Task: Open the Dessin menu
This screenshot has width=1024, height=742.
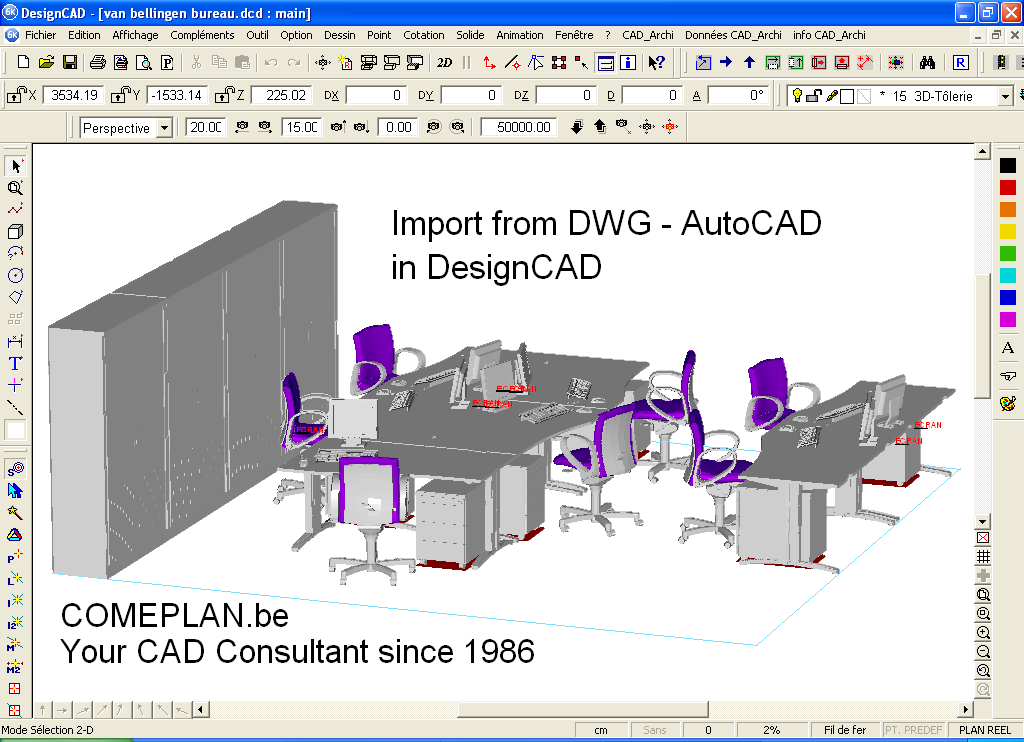Action: tap(340, 35)
